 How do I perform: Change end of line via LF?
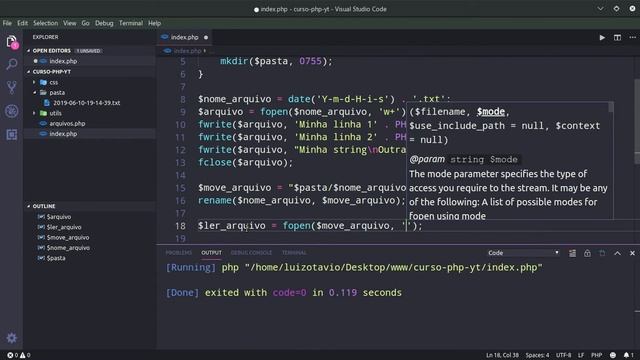pyautogui.click(x=581, y=355)
